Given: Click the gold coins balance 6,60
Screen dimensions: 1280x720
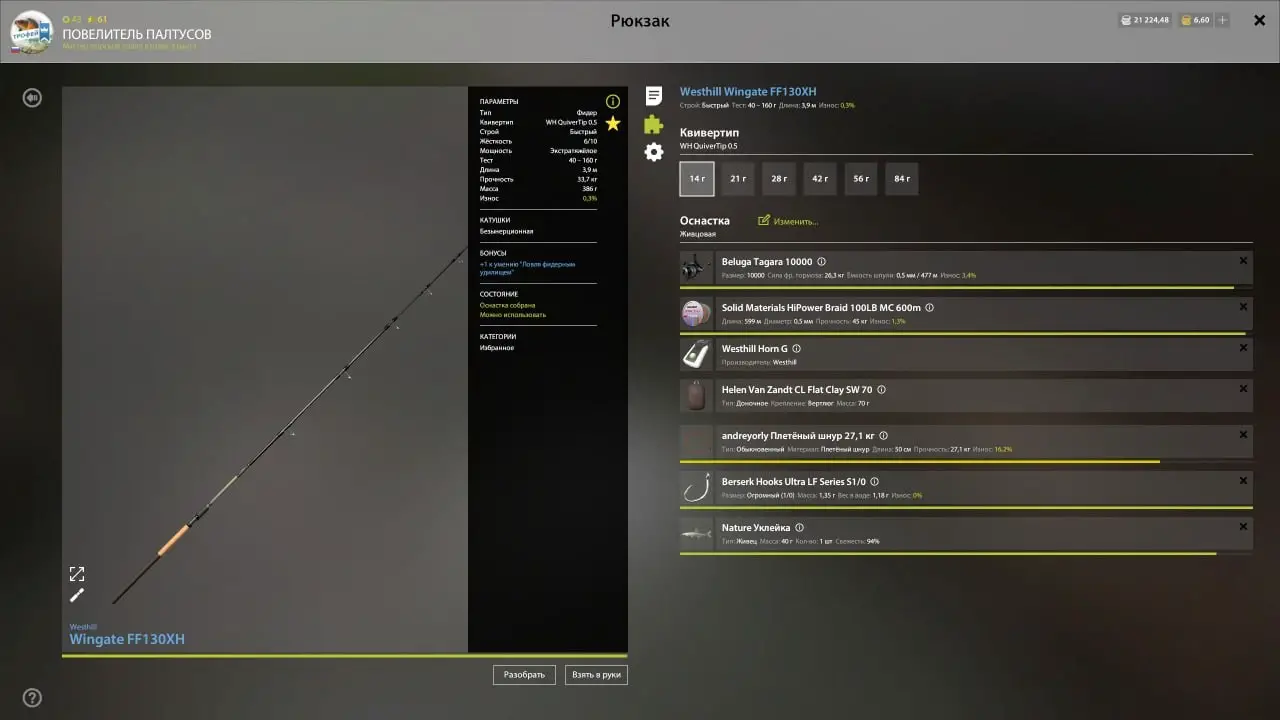Looking at the screenshot, I should [1195, 20].
